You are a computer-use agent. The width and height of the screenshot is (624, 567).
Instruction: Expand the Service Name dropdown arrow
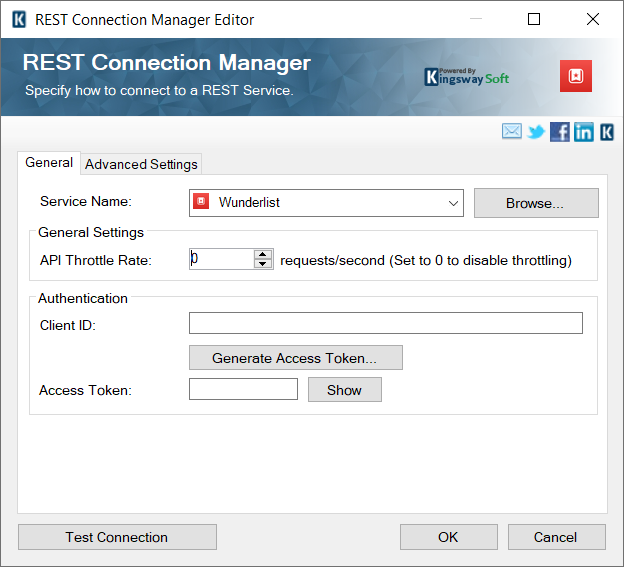[453, 203]
